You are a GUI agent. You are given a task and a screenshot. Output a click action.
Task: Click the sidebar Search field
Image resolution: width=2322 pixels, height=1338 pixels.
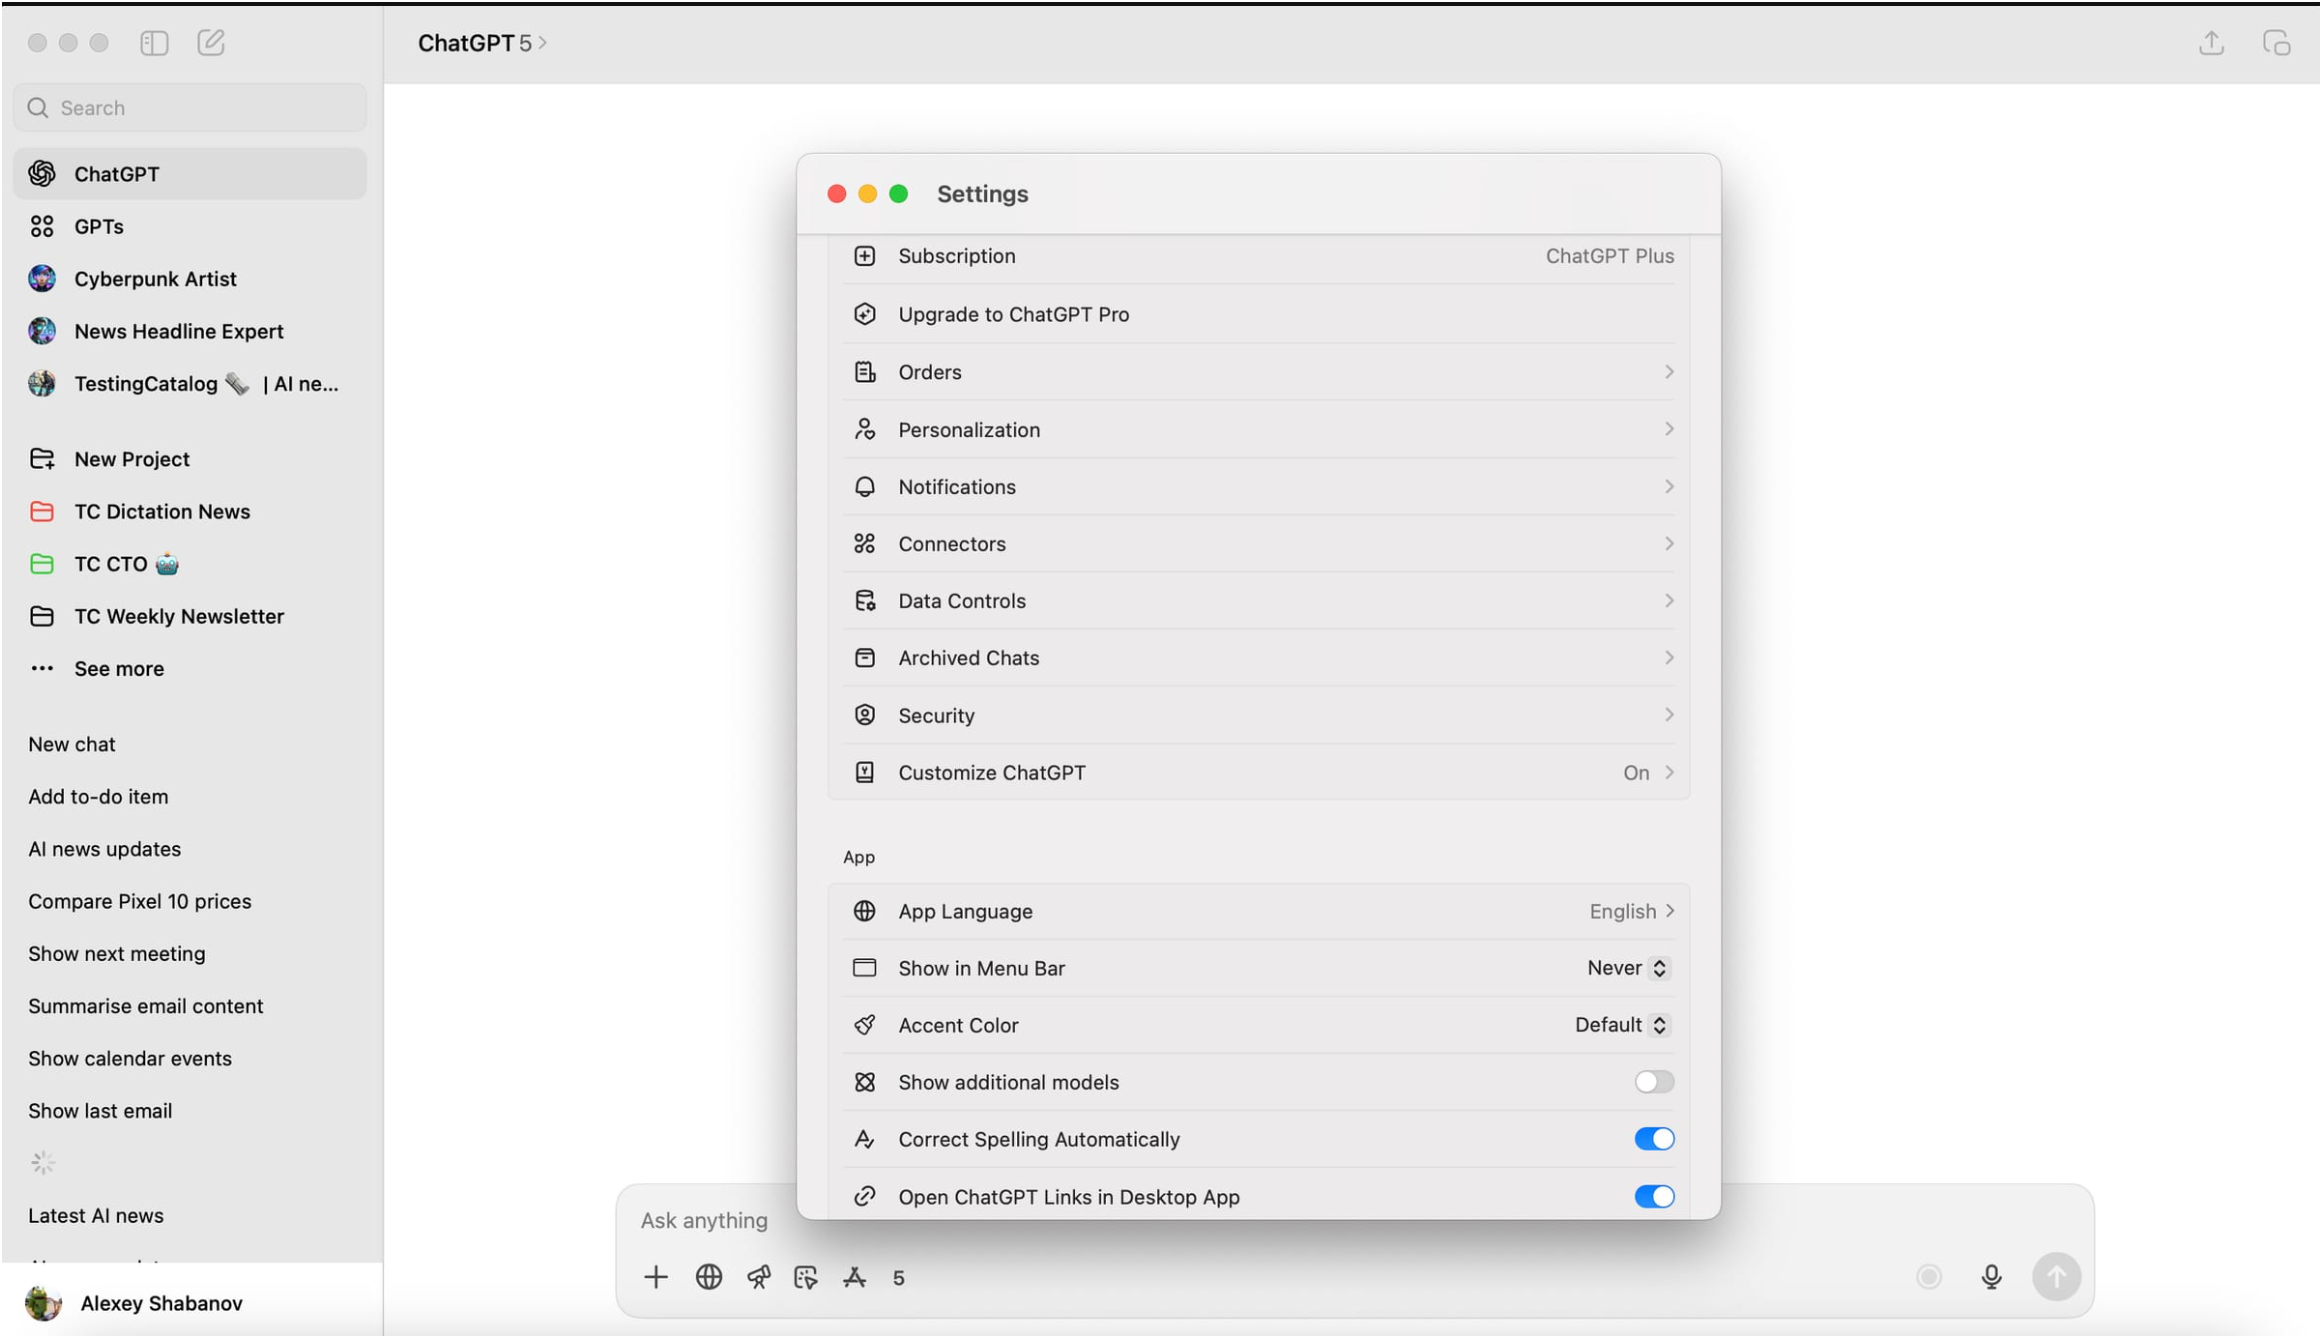(190, 108)
